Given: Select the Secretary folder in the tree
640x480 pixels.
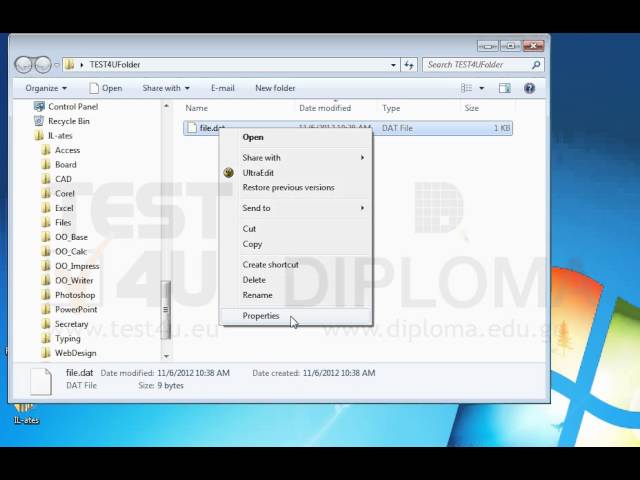Looking at the screenshot, I should [71, 324].
